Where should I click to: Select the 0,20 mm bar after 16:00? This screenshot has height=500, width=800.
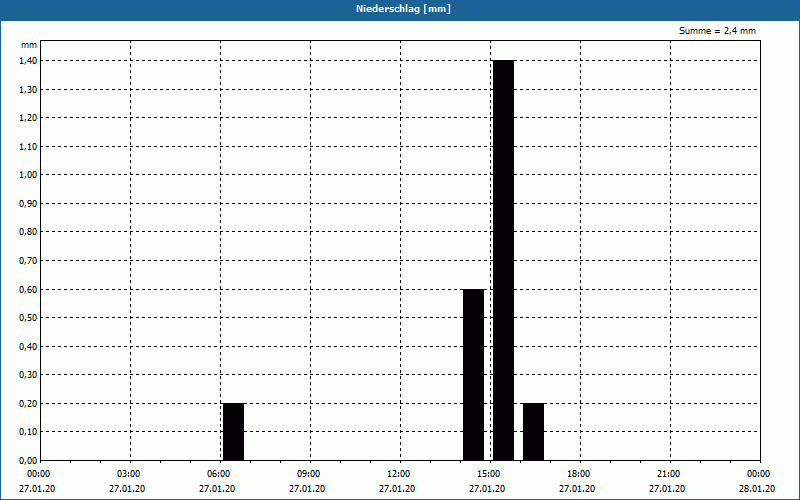click(x=533, y=432)
